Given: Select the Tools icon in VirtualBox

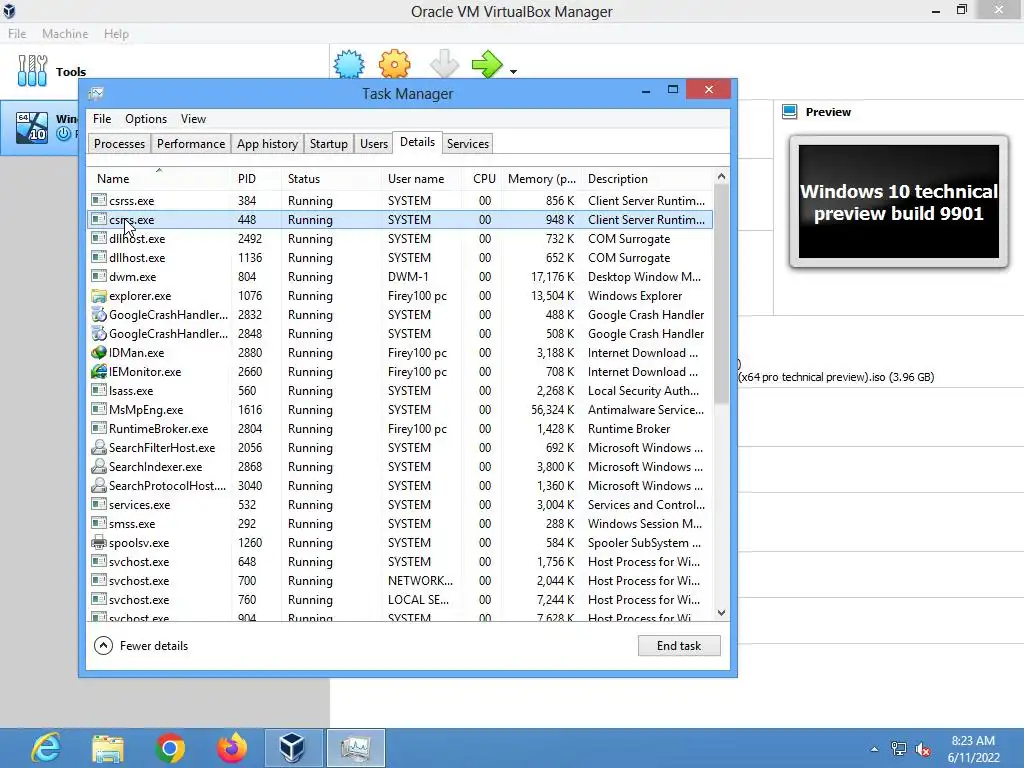Looking at the screenshot, I should click(32, 71).
